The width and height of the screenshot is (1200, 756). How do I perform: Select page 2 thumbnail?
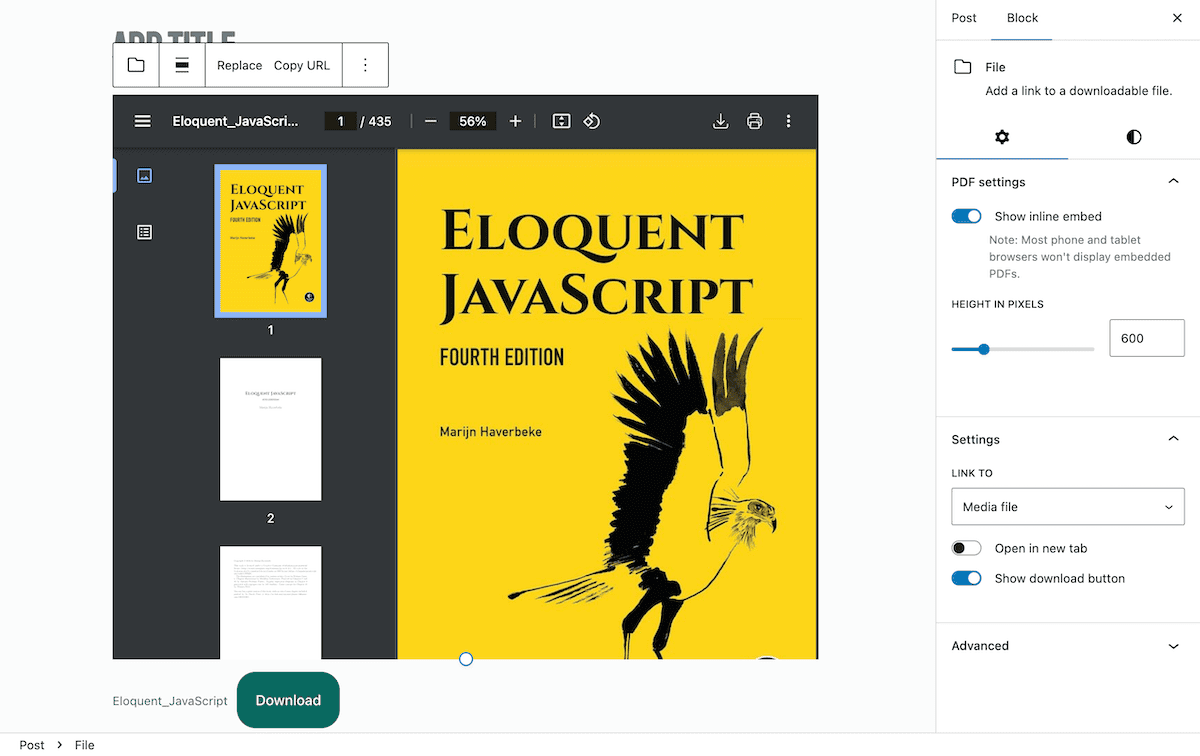tap(271, 429)
